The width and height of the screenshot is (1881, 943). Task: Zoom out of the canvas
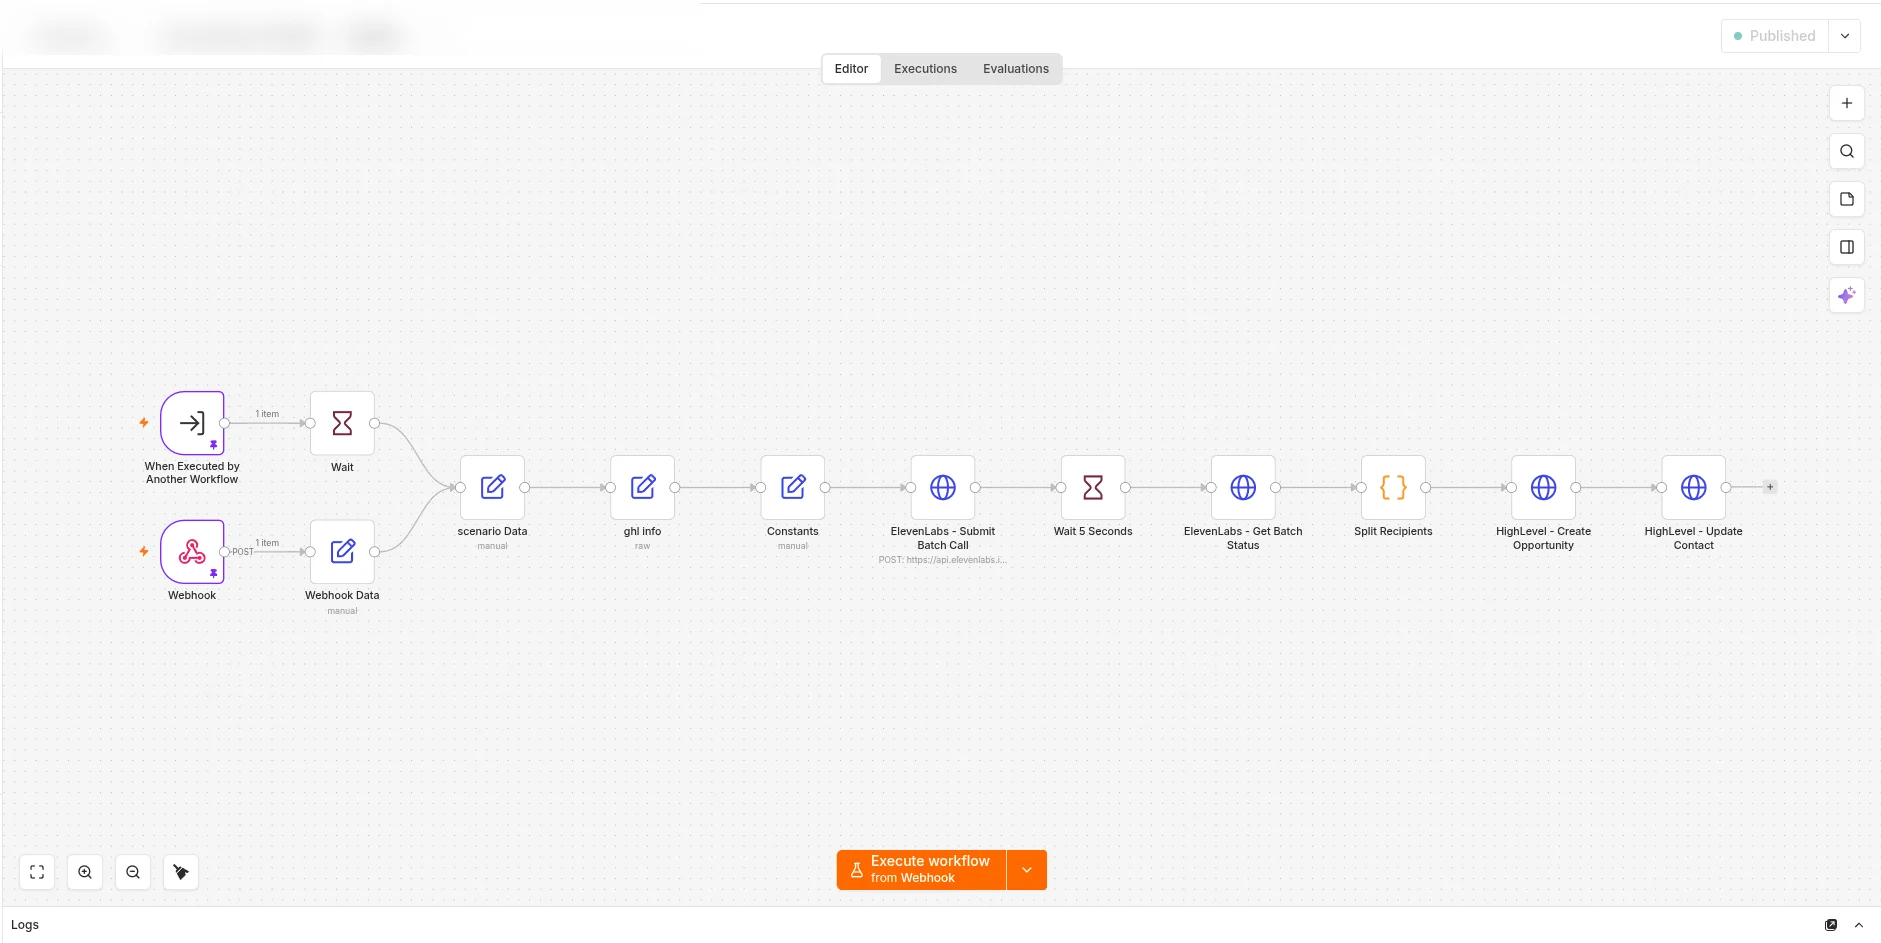(x=133, y=872)
